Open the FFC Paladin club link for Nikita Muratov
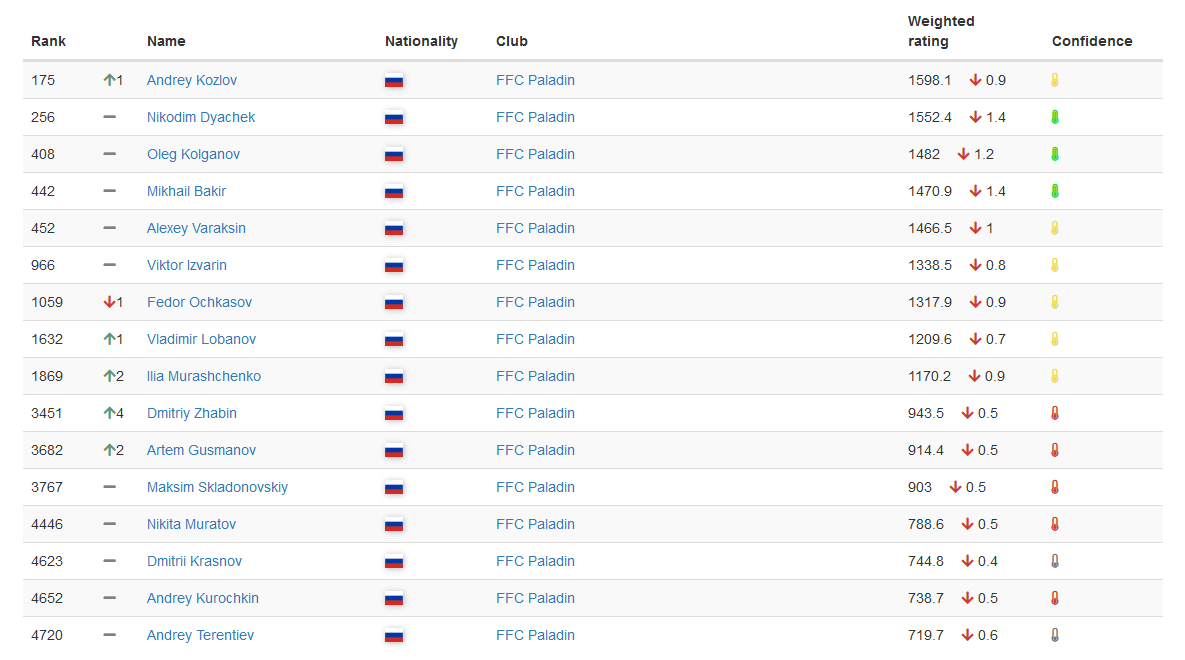The height and width of the screenshot is (660, 1185). point(535,524)
